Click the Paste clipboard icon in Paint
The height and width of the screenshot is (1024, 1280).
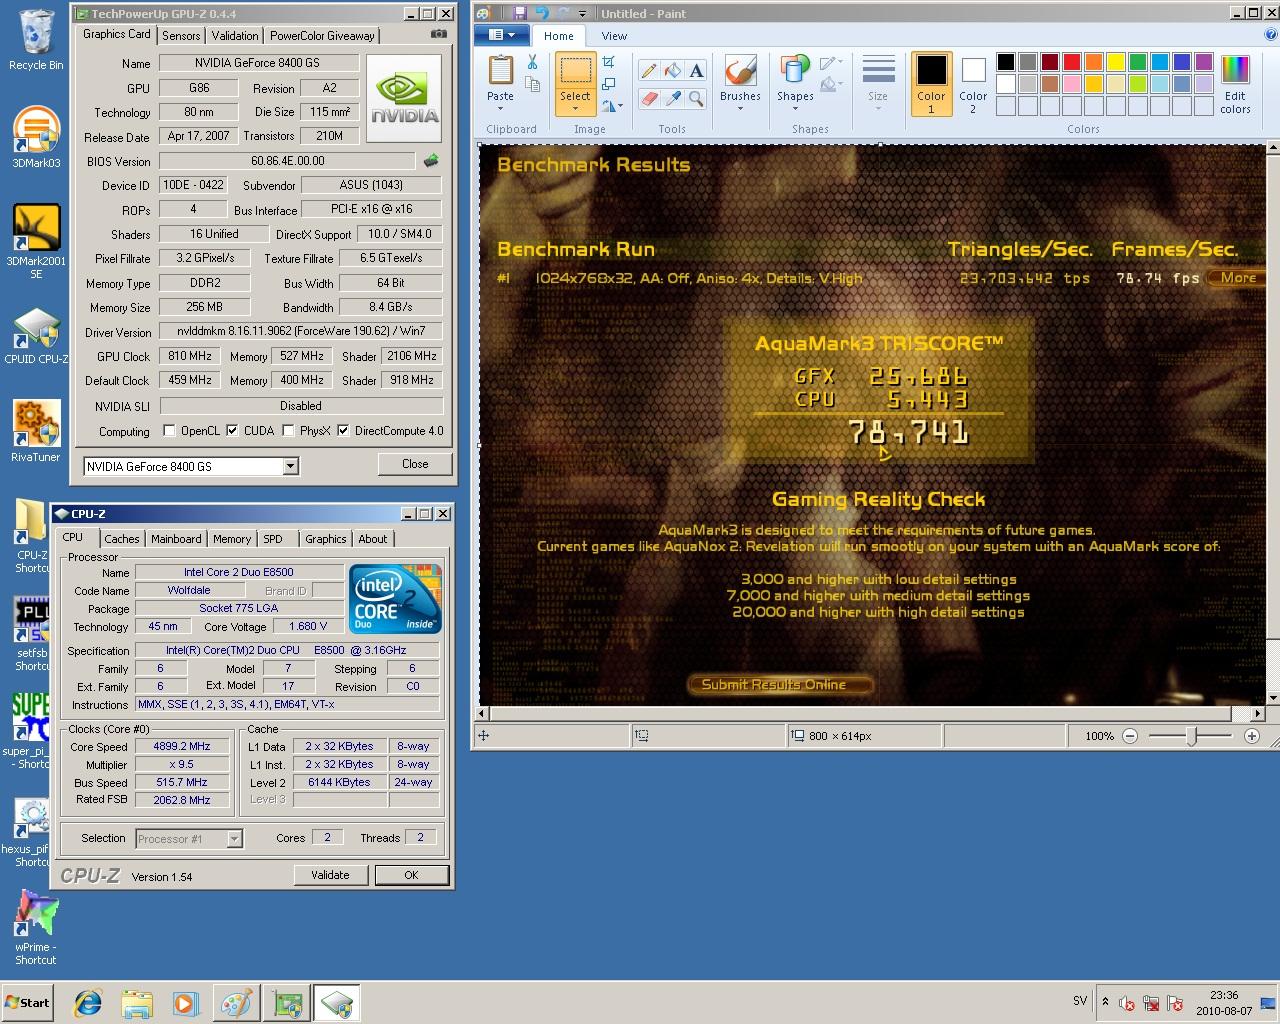[x=500, y=72]
